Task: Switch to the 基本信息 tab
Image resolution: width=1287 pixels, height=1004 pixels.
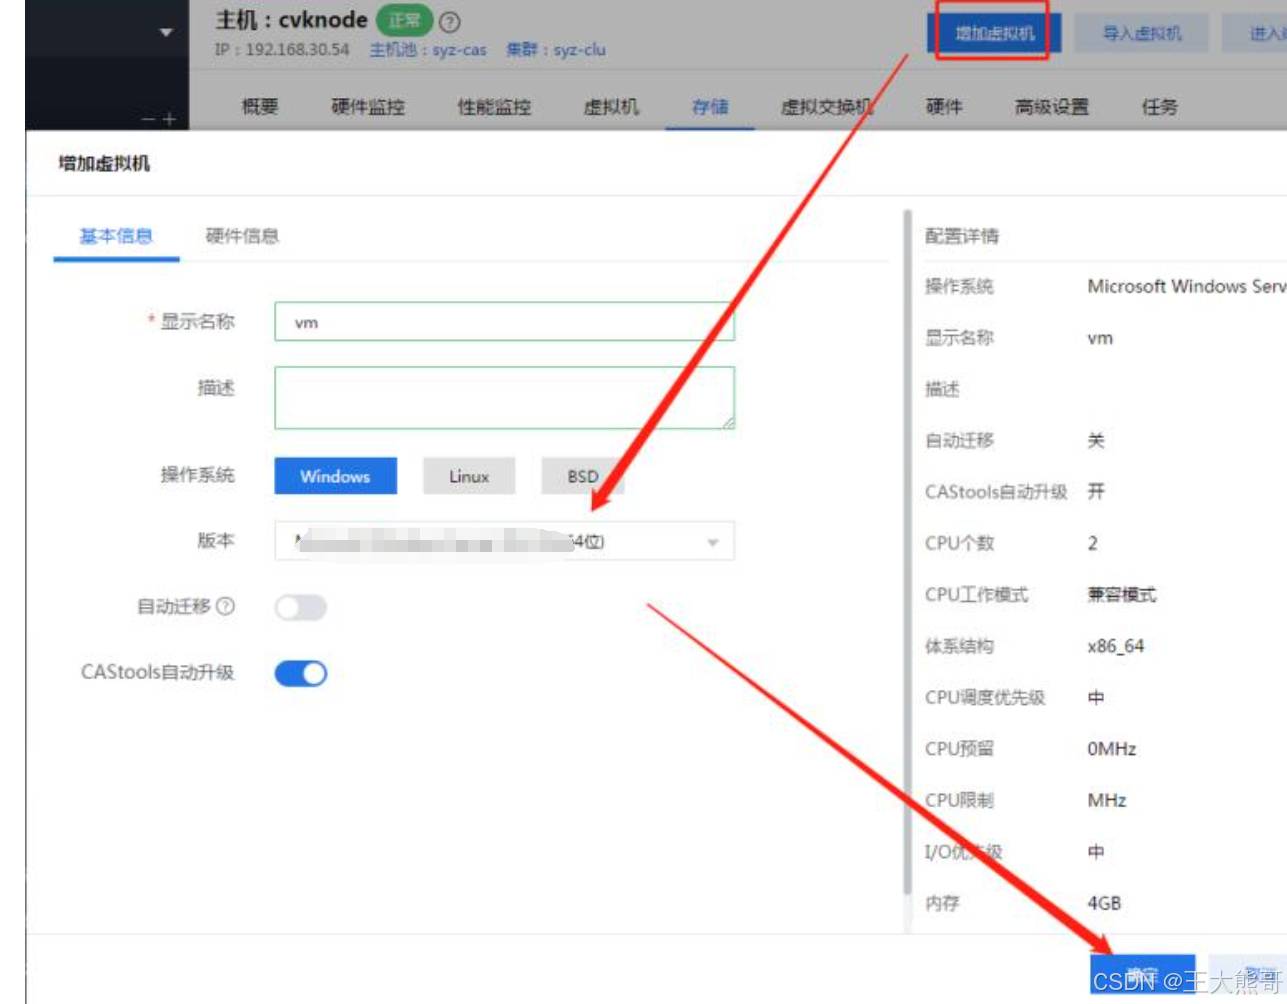Action: coord(116,236)
